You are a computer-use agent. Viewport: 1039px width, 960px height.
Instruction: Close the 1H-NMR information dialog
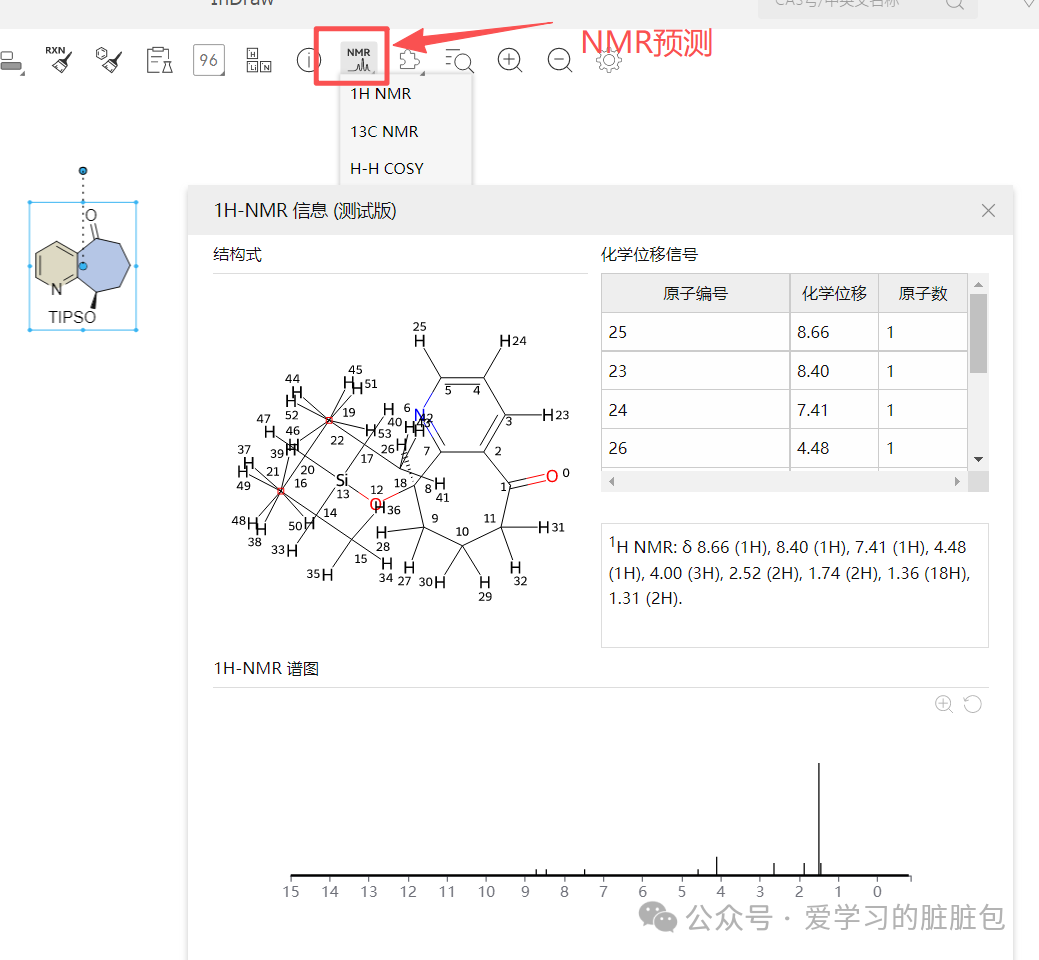pos(988,211)
